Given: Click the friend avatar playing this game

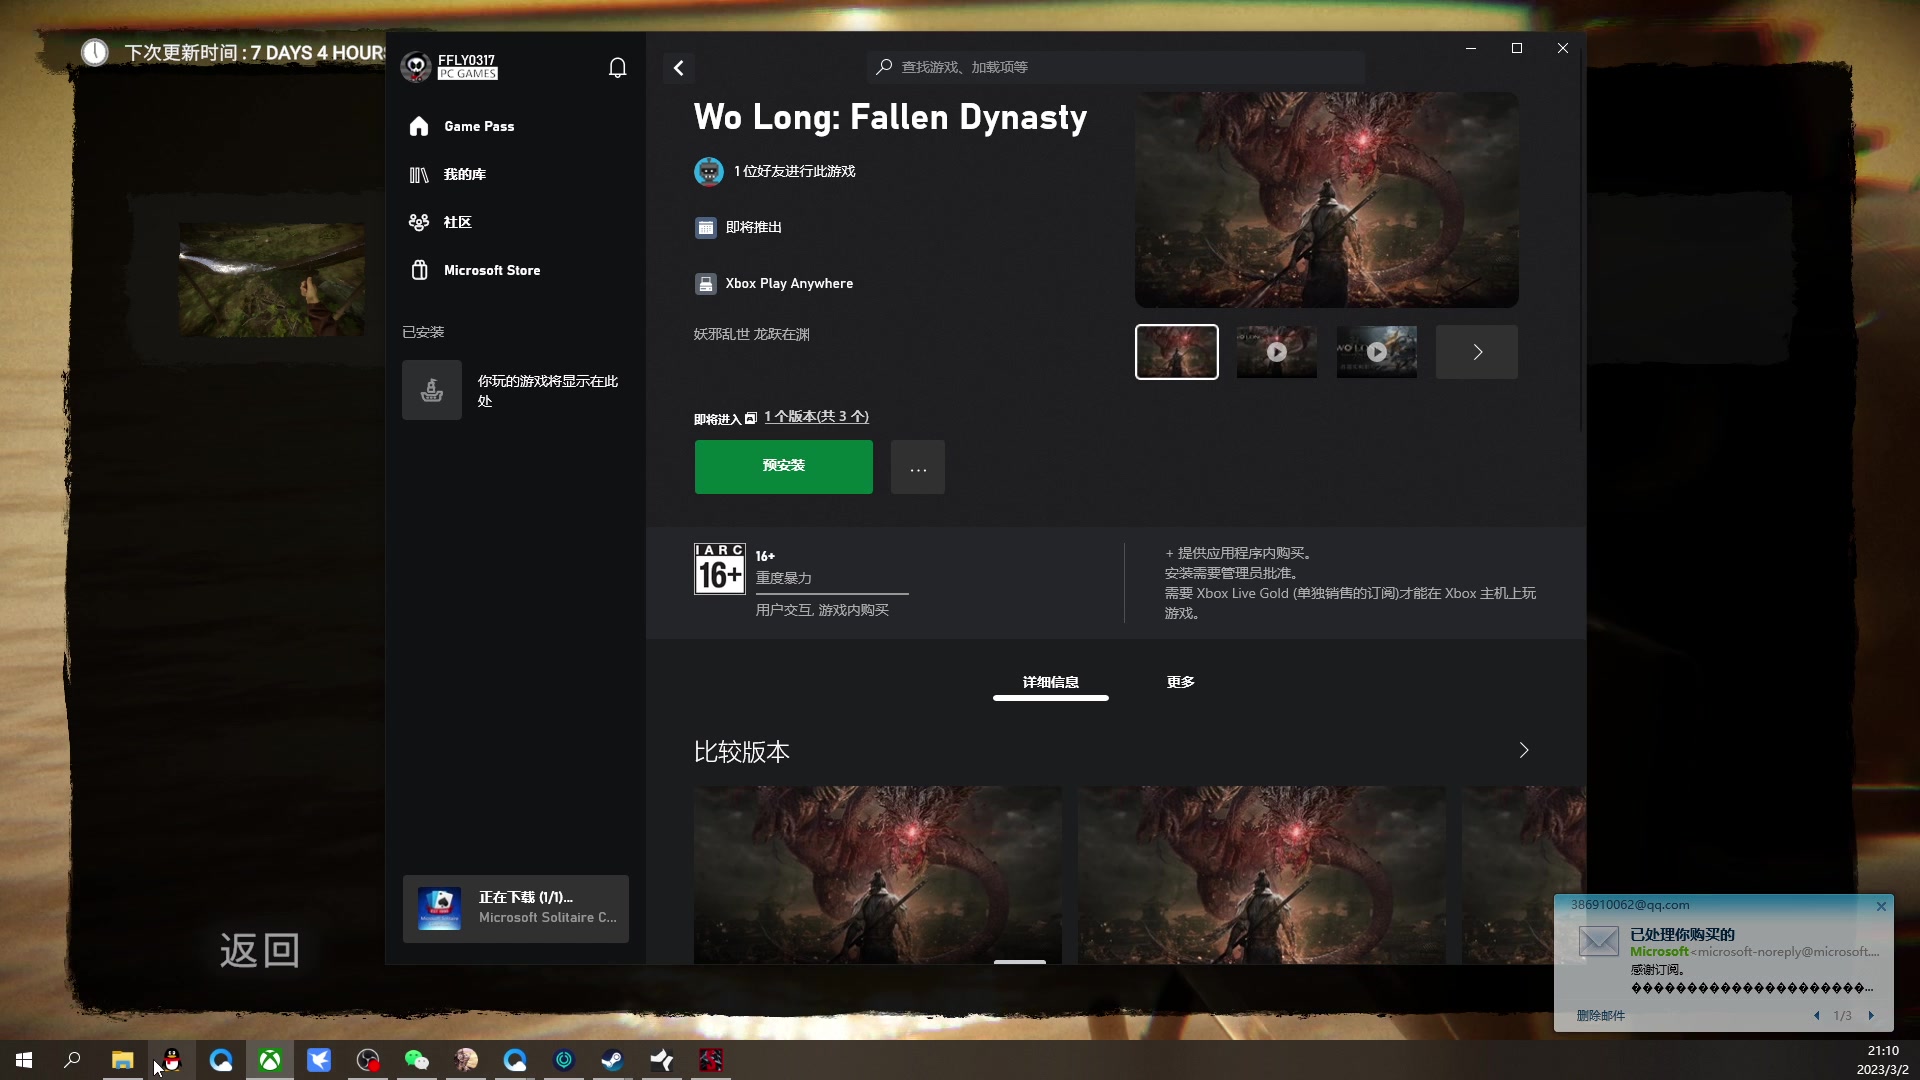Looking at the screenshot, I should [x=709, y=171].
